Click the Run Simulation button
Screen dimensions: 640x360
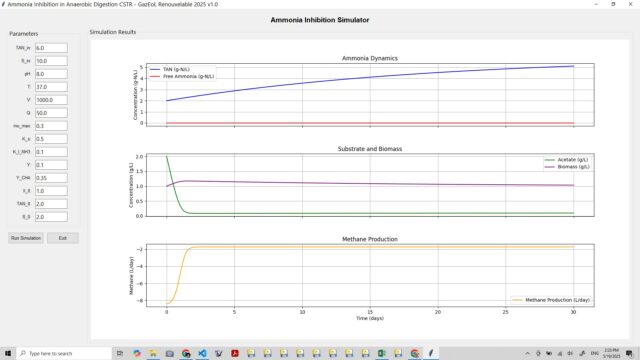(26, 238)
